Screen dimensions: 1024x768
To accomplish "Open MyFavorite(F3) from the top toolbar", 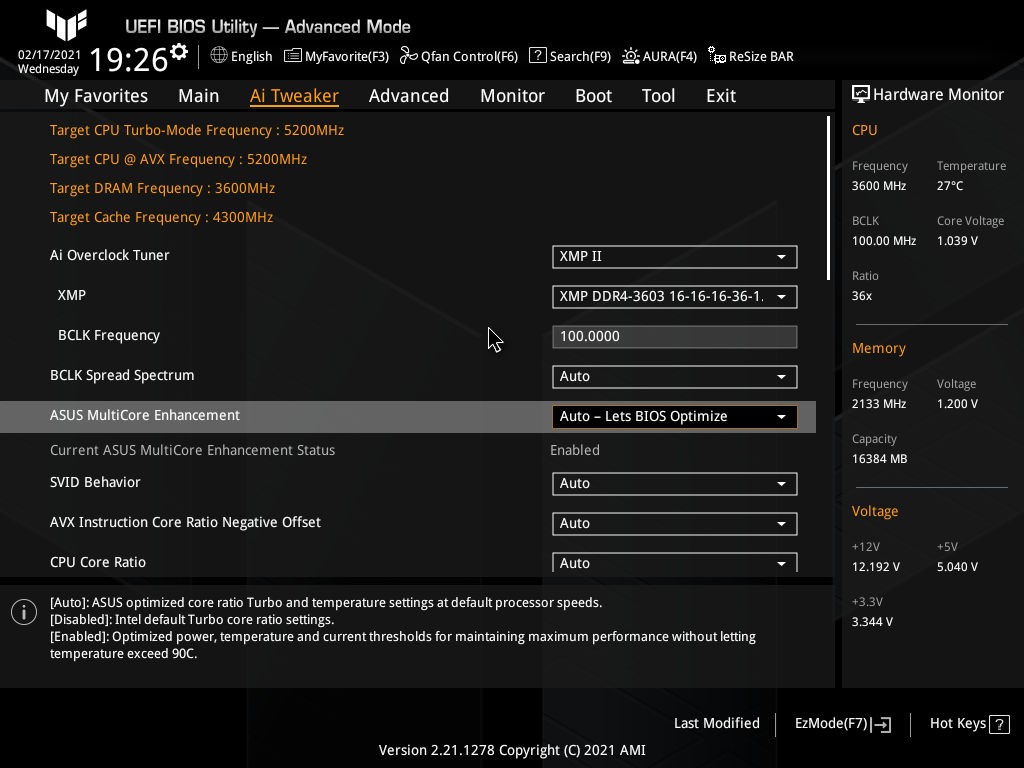I will (293, 56).
